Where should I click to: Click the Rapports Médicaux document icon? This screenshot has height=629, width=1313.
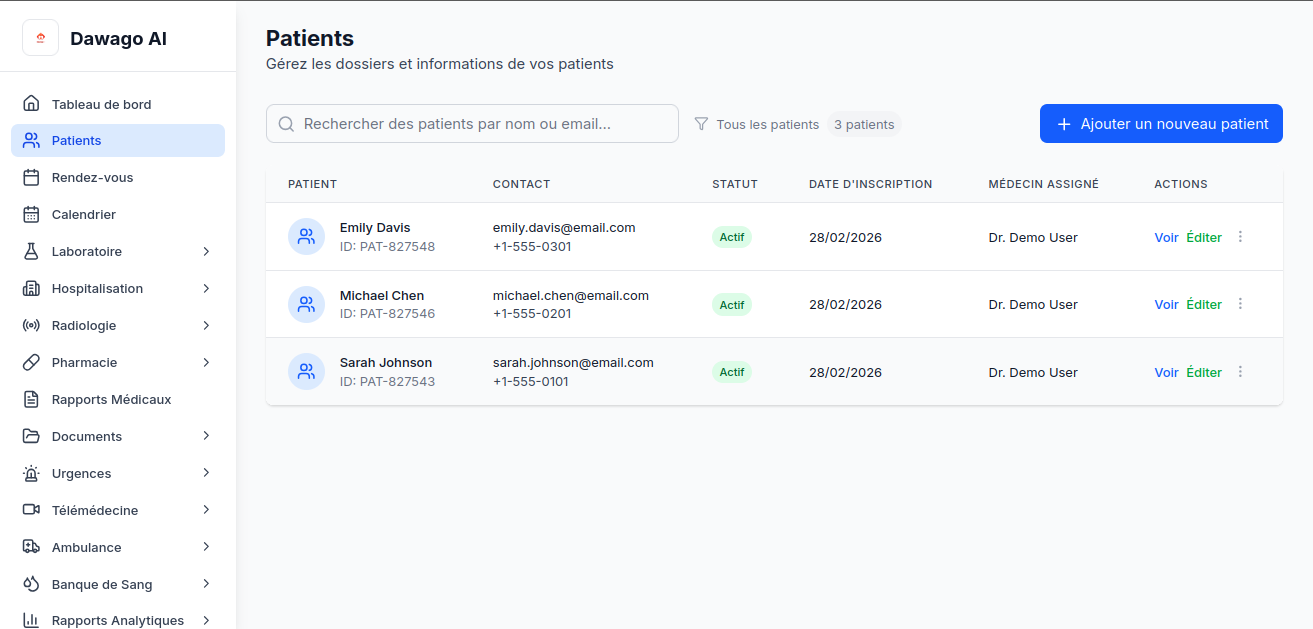pyautogui.click(x=31, y=399)
